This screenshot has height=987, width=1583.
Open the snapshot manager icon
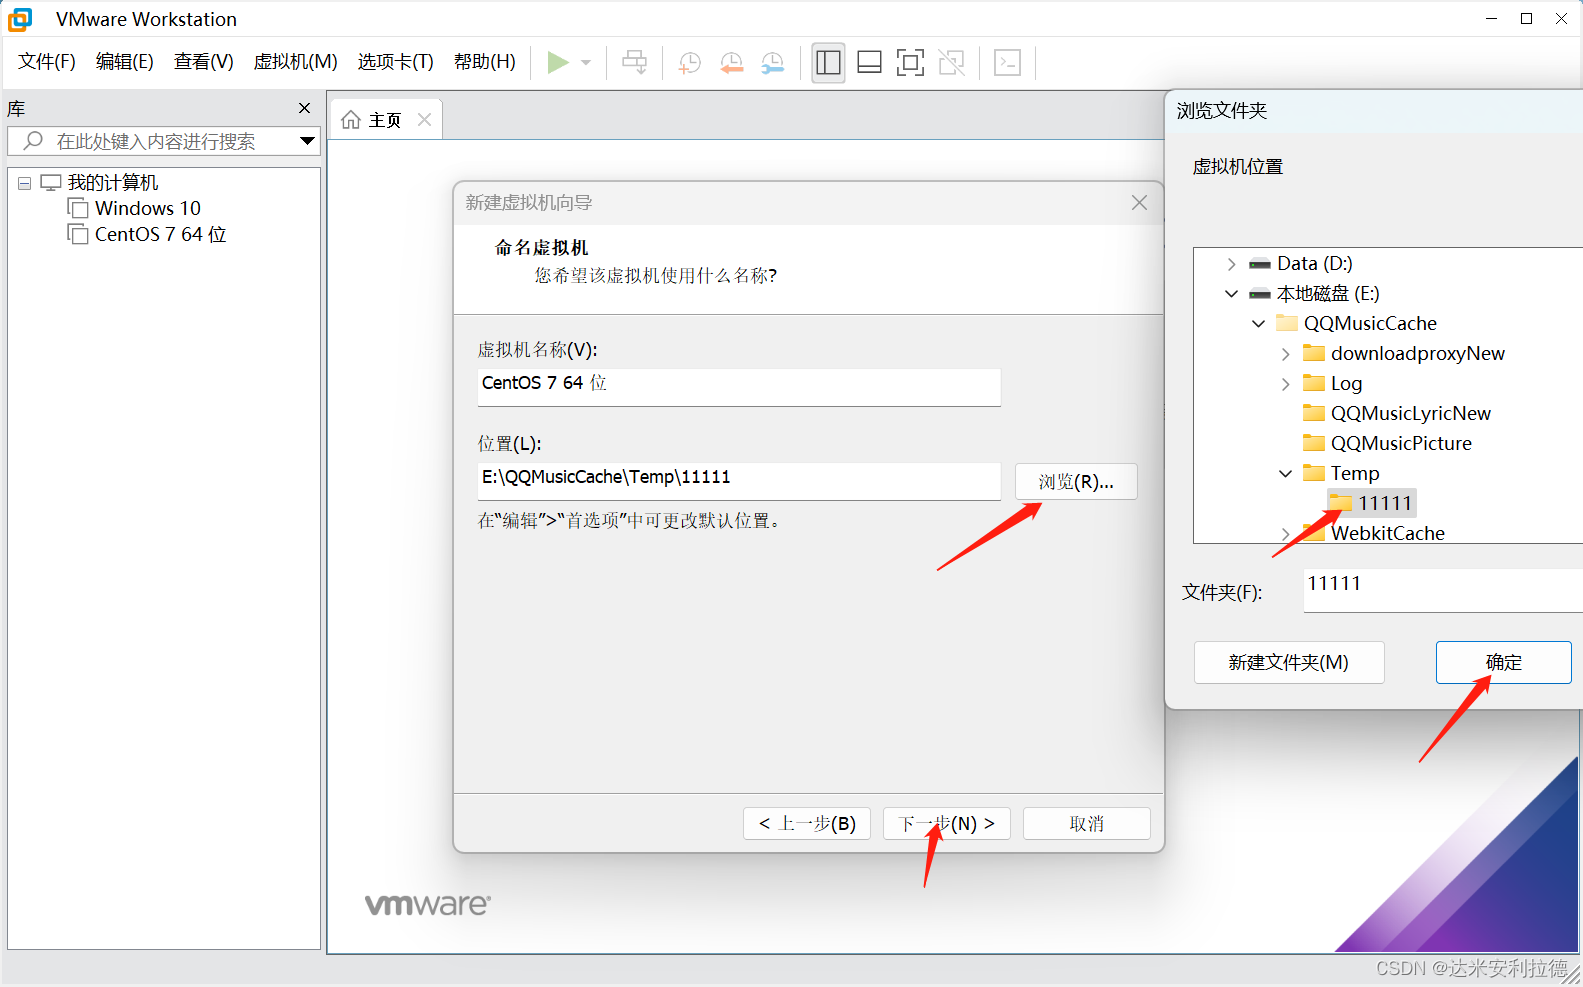773,63
